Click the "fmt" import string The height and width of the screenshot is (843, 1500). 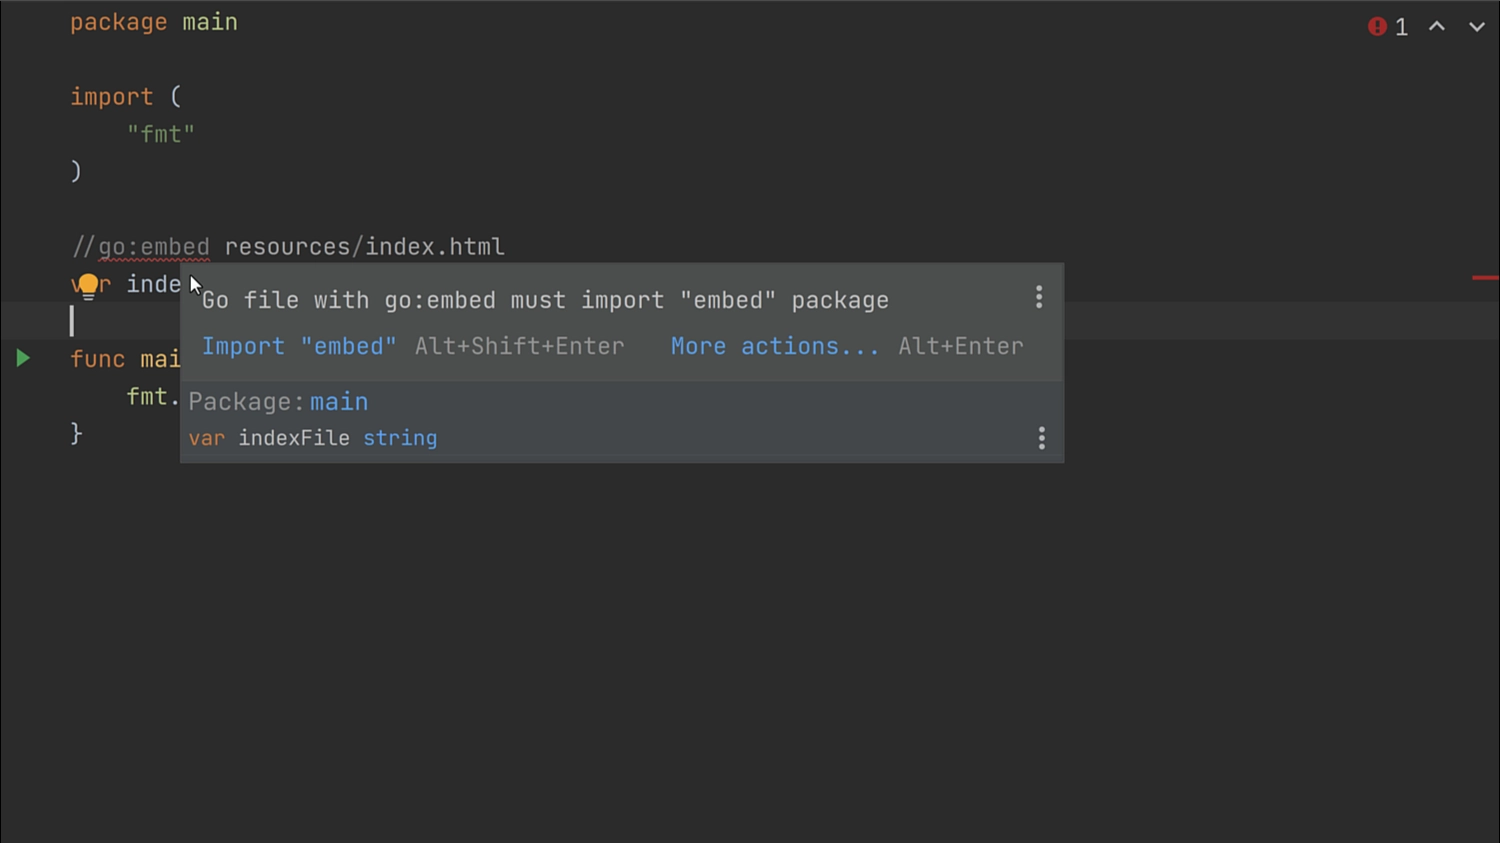point(160,134)
